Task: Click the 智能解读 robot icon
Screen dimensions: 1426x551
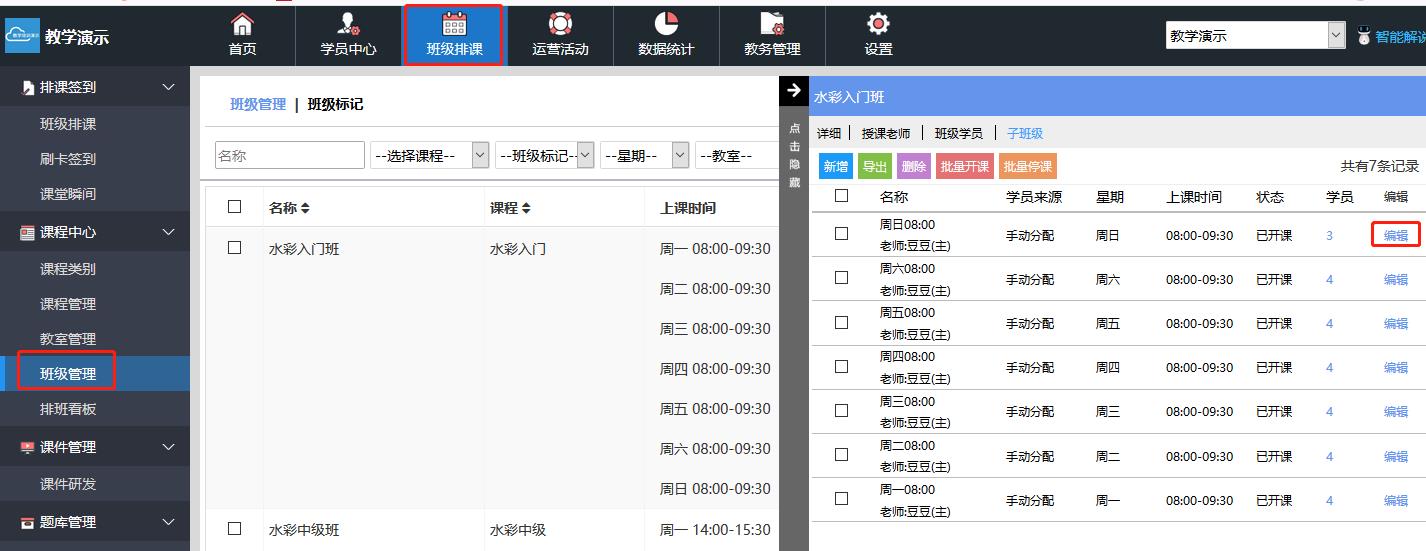Action: (x=1364, y=36)
